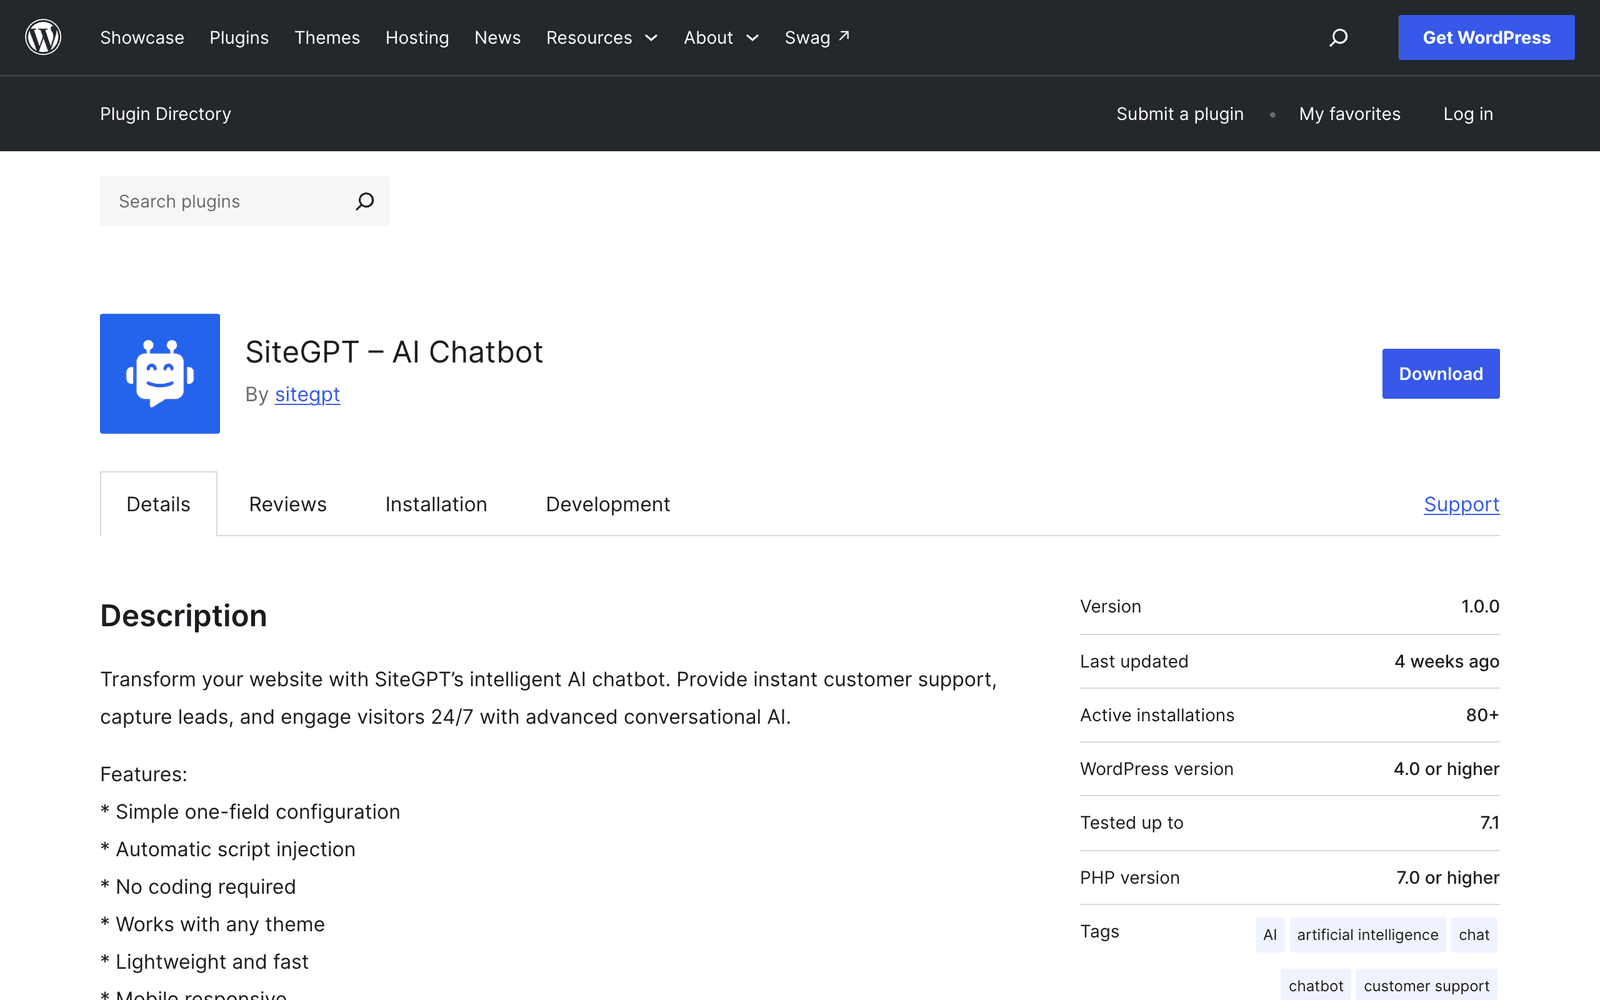Click 'Works with any theme' feature line

[212, 924]
